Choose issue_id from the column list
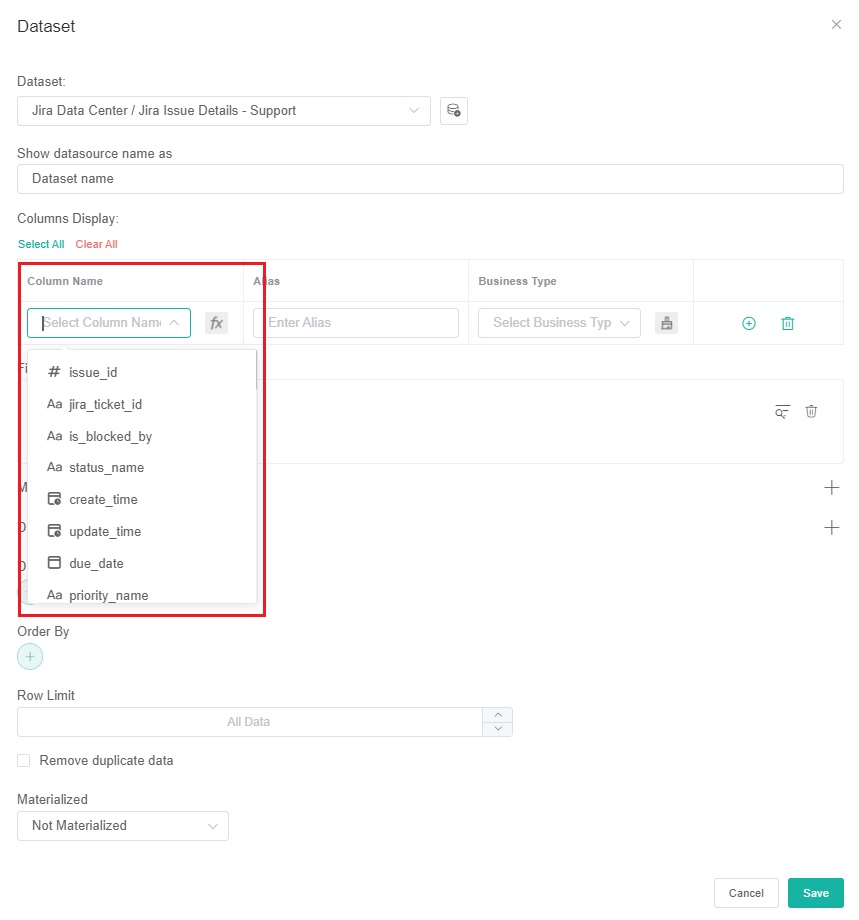 (93, 372)
